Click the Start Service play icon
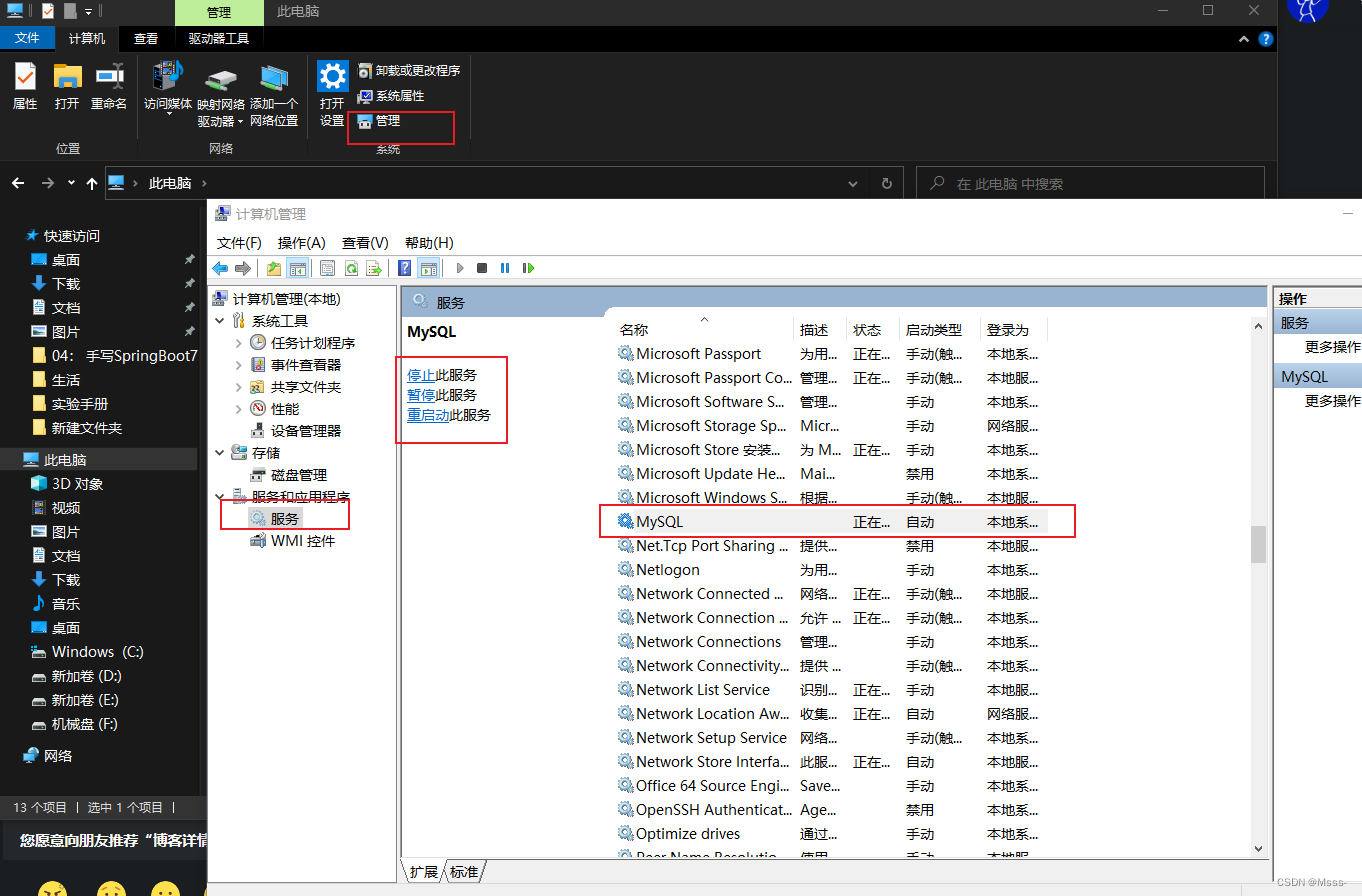The width and height of the screenshot is (1362, 896). pyautogui.click(x=460, y=268)
